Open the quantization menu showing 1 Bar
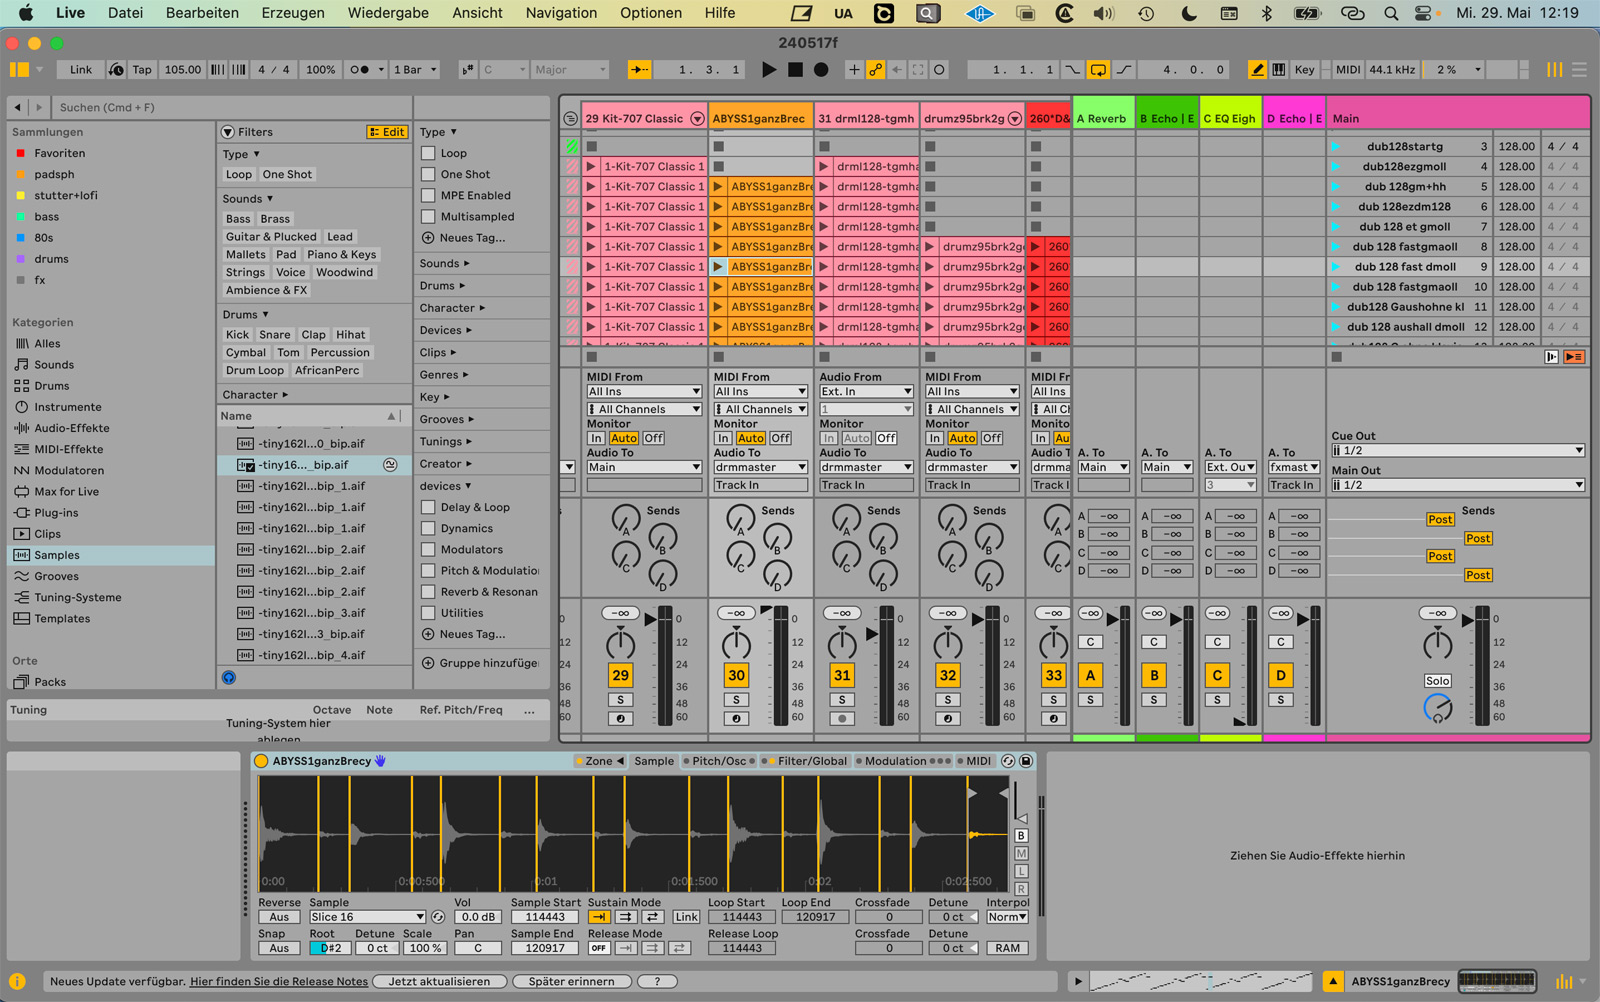 [415, 70]
